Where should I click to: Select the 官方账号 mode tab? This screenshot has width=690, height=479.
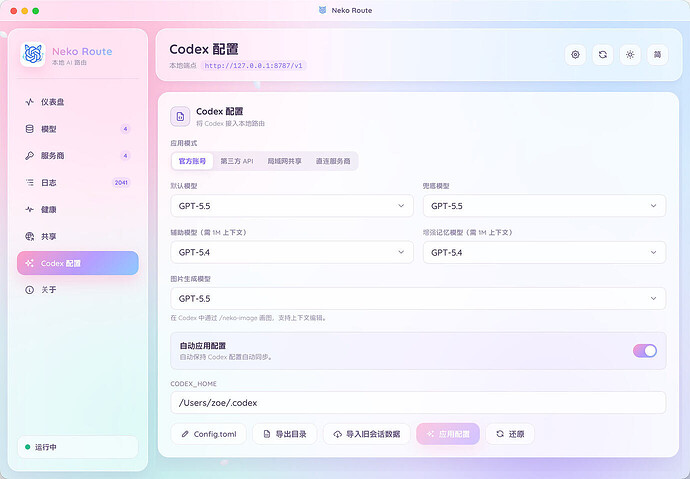coord(192,161)
